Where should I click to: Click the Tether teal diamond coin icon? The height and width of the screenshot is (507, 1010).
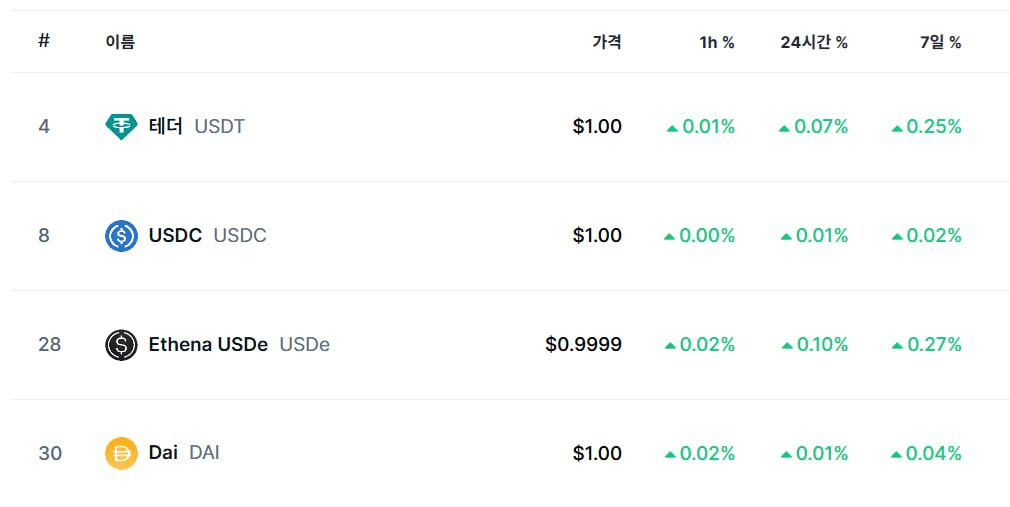[x=121, y=126]
